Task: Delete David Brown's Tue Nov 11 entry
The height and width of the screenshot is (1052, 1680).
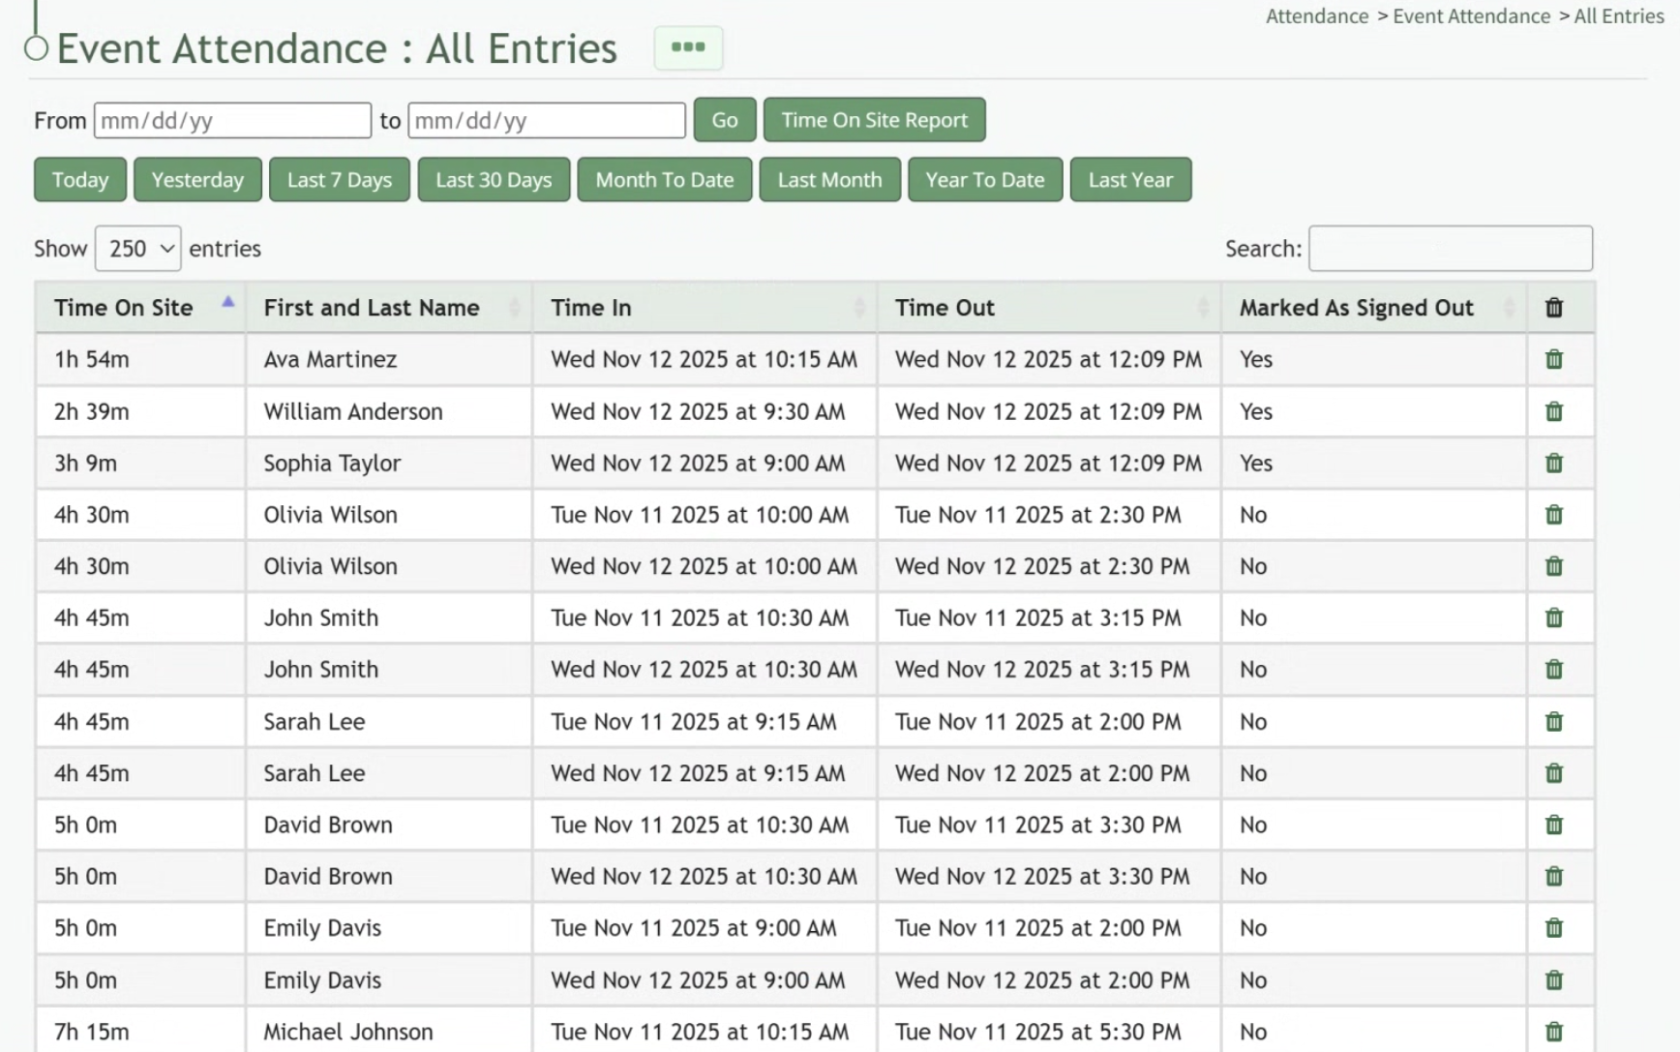Action: tap(1553, 824)
